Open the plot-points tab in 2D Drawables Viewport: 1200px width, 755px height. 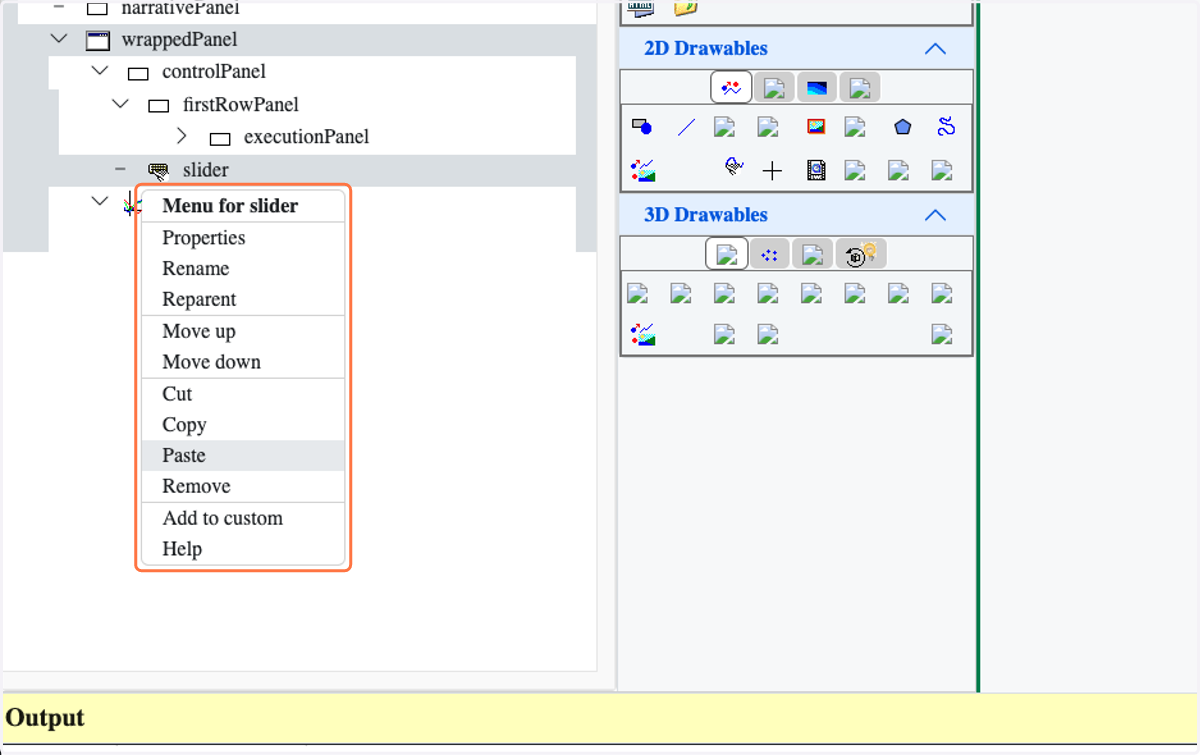coord(732,88)
